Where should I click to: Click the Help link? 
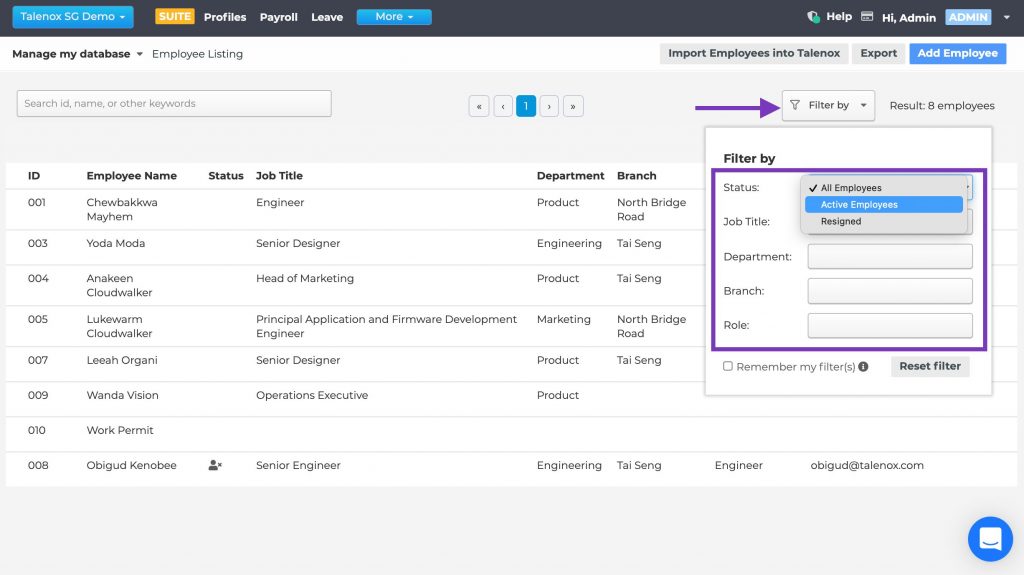tap(839, 16)
